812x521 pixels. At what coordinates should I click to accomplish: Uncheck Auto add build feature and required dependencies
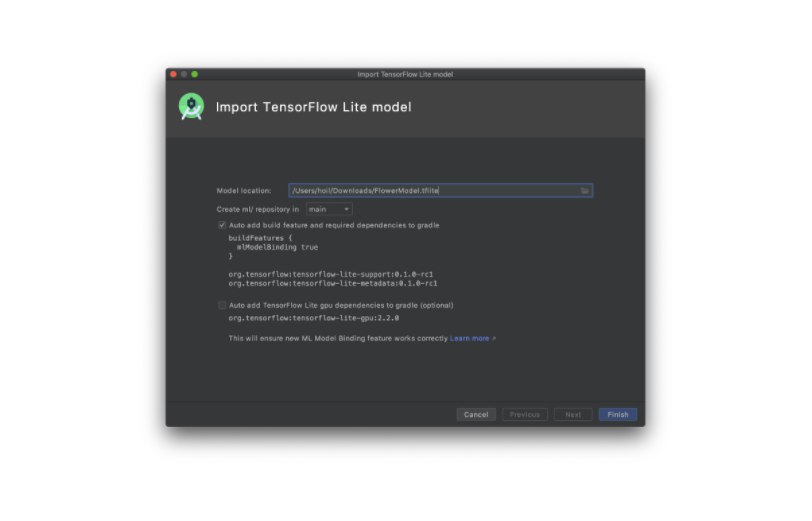point(222,225)
